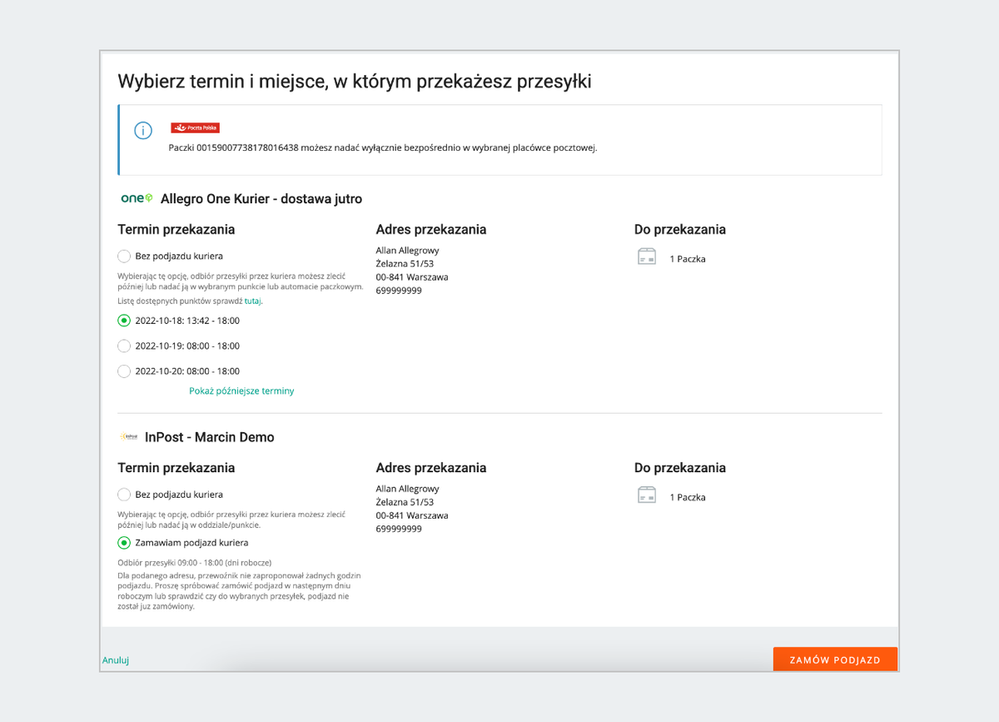Select 'Zamawiam podjazd kuriera' option
The image size is (999, 722).
124,544
